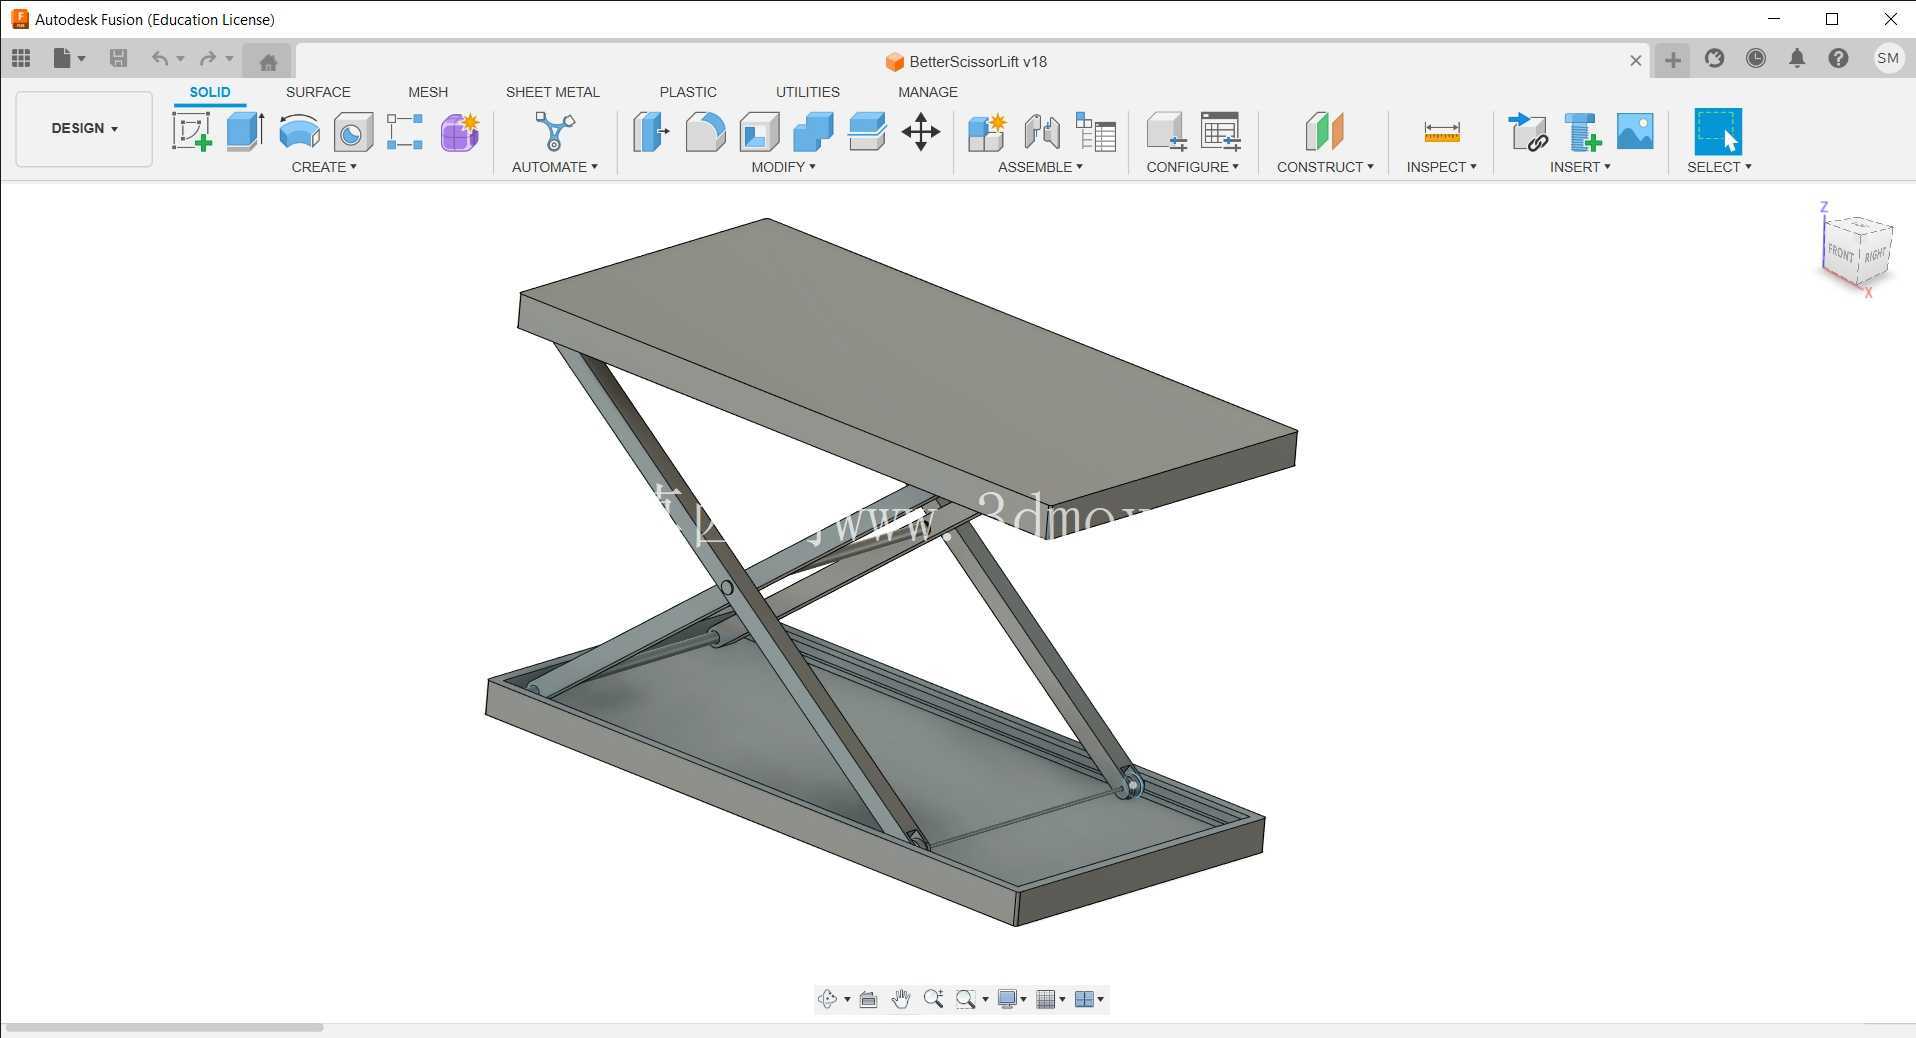
Task: Expand the SELECT menu
Action: click(1719, 167)
